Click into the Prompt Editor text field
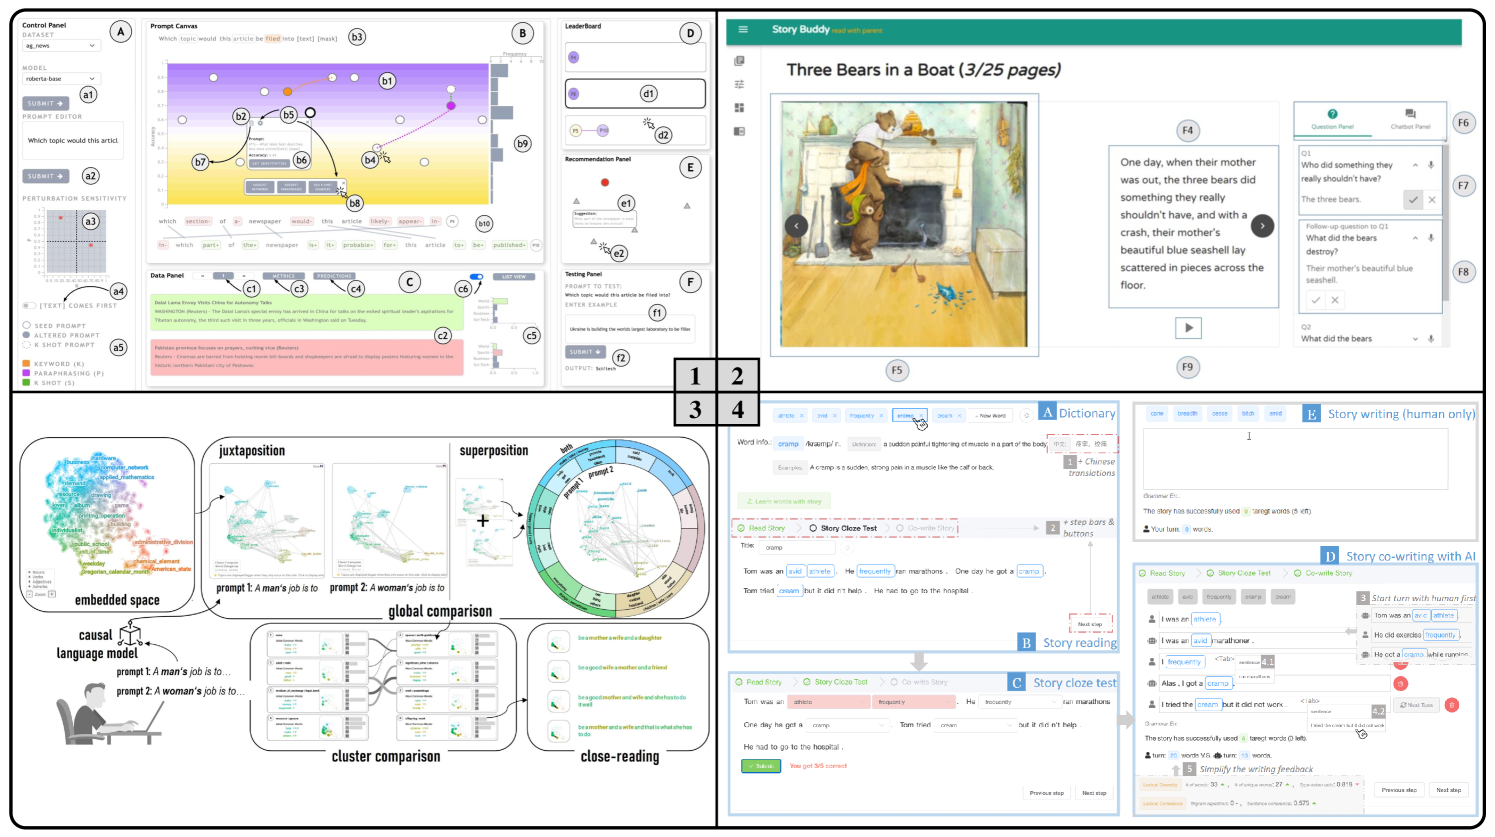 point(73,142)
